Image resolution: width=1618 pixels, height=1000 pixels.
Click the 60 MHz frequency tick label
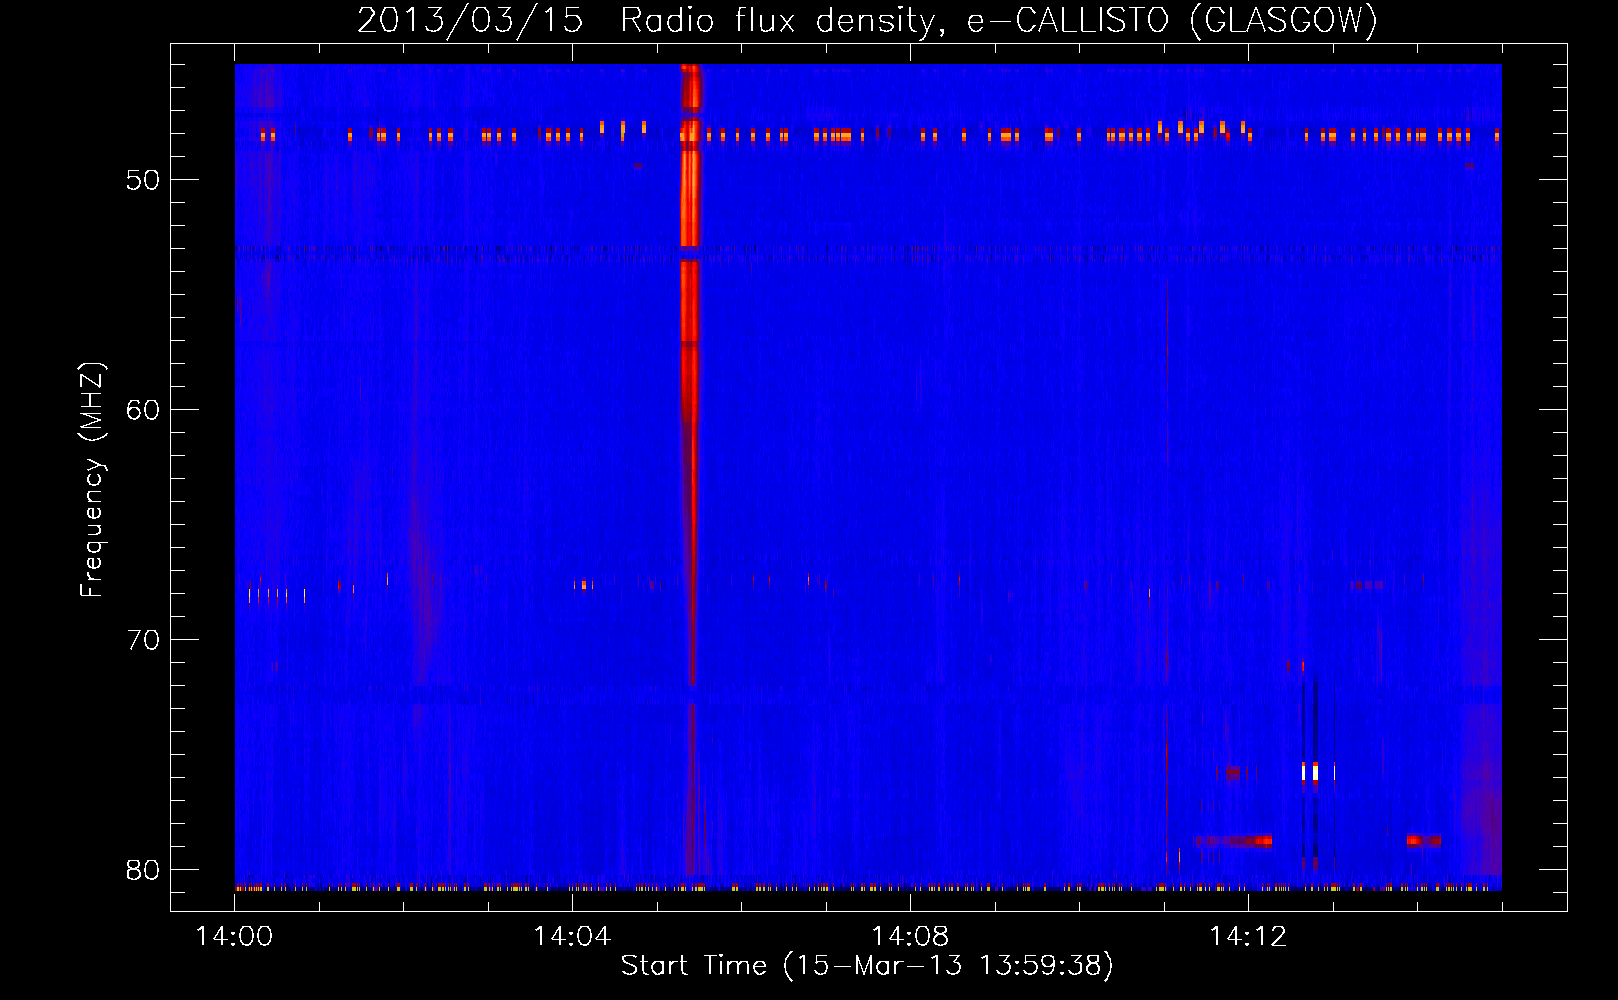[144, 410]
